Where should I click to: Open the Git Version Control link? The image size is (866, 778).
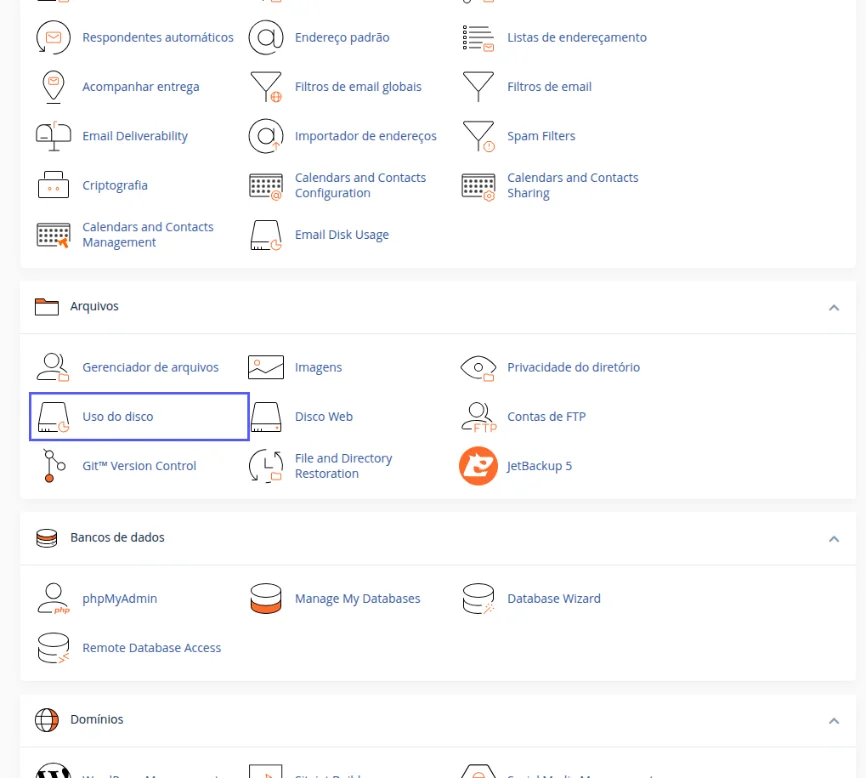click(139, 466)
